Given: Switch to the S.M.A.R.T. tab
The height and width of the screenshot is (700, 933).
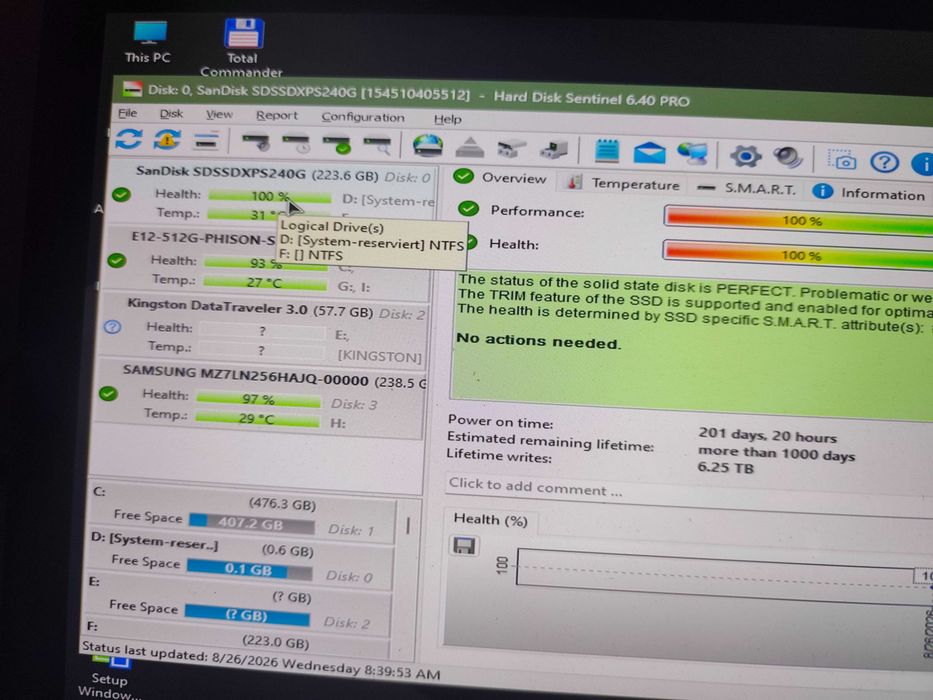Looking at the screenshot, I should click(749, 189).
